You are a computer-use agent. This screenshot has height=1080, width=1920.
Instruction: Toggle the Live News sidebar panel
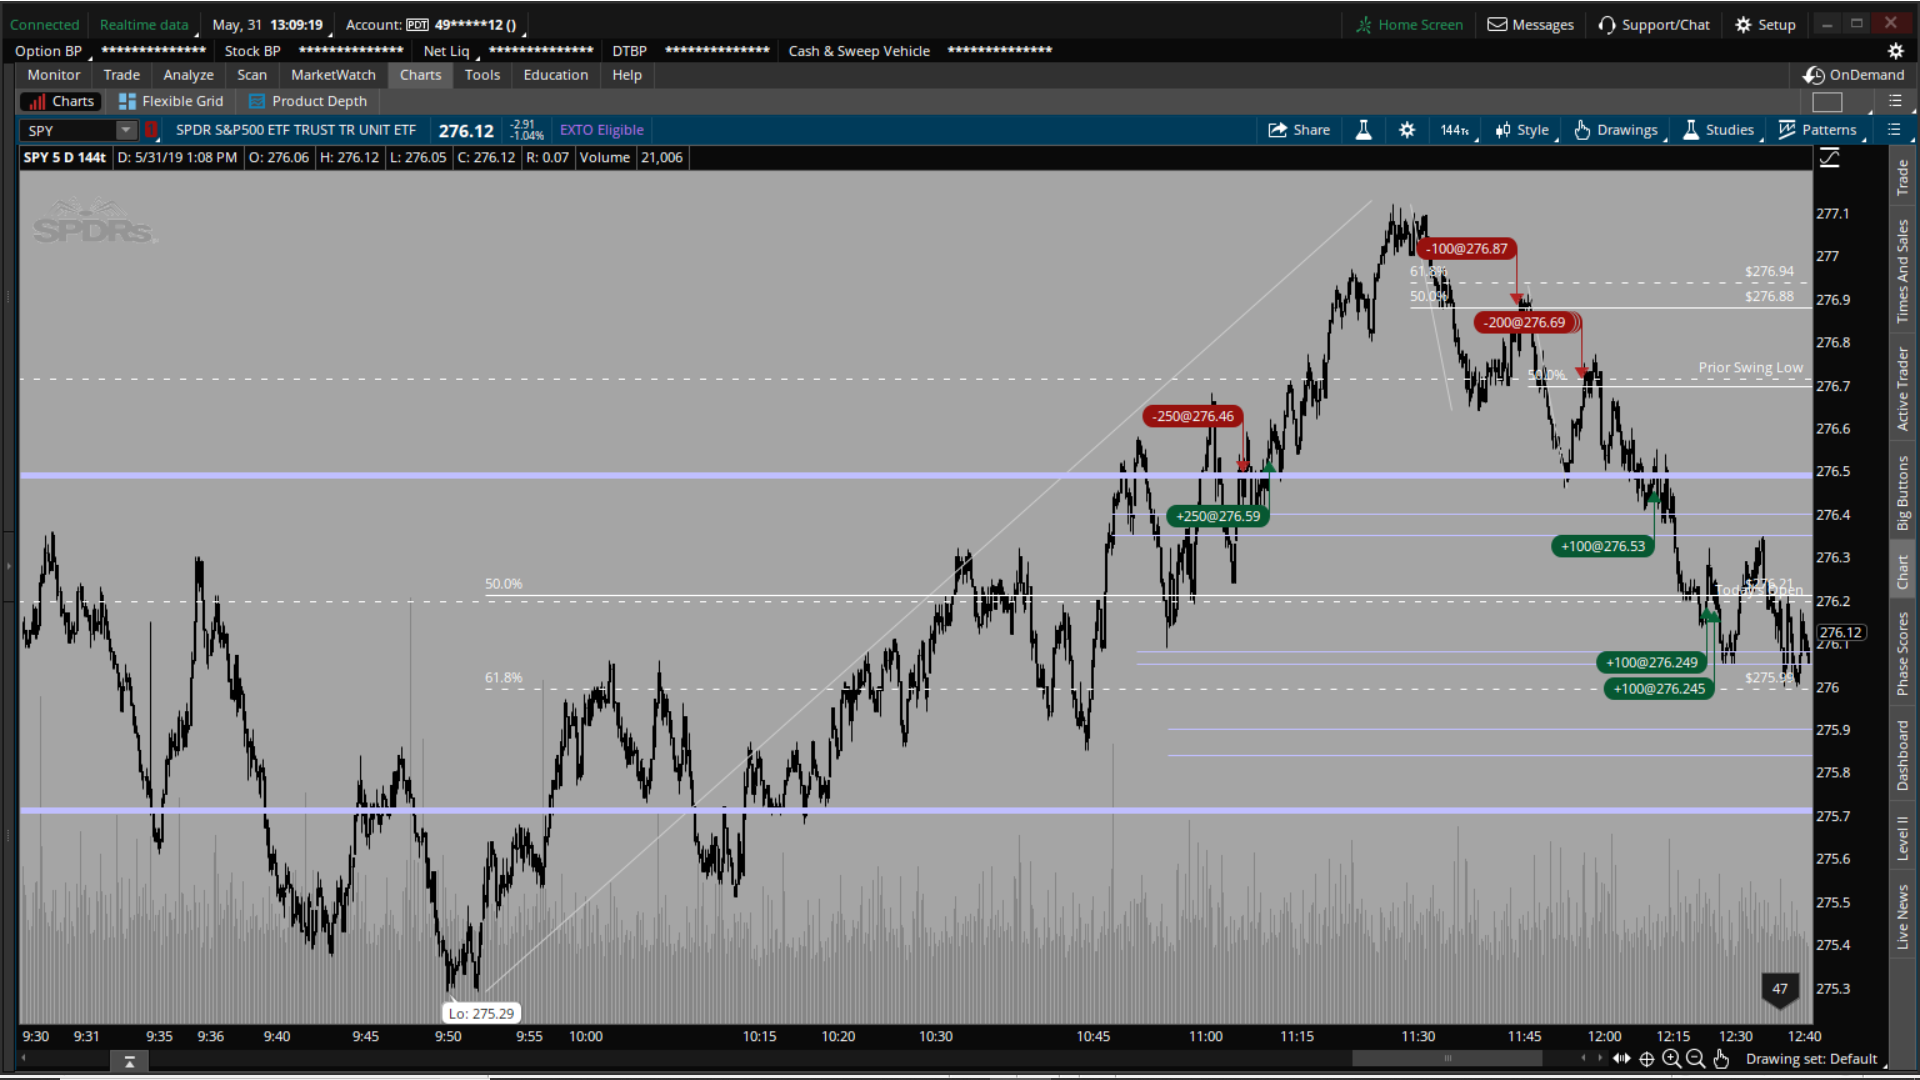[1902, 916]
